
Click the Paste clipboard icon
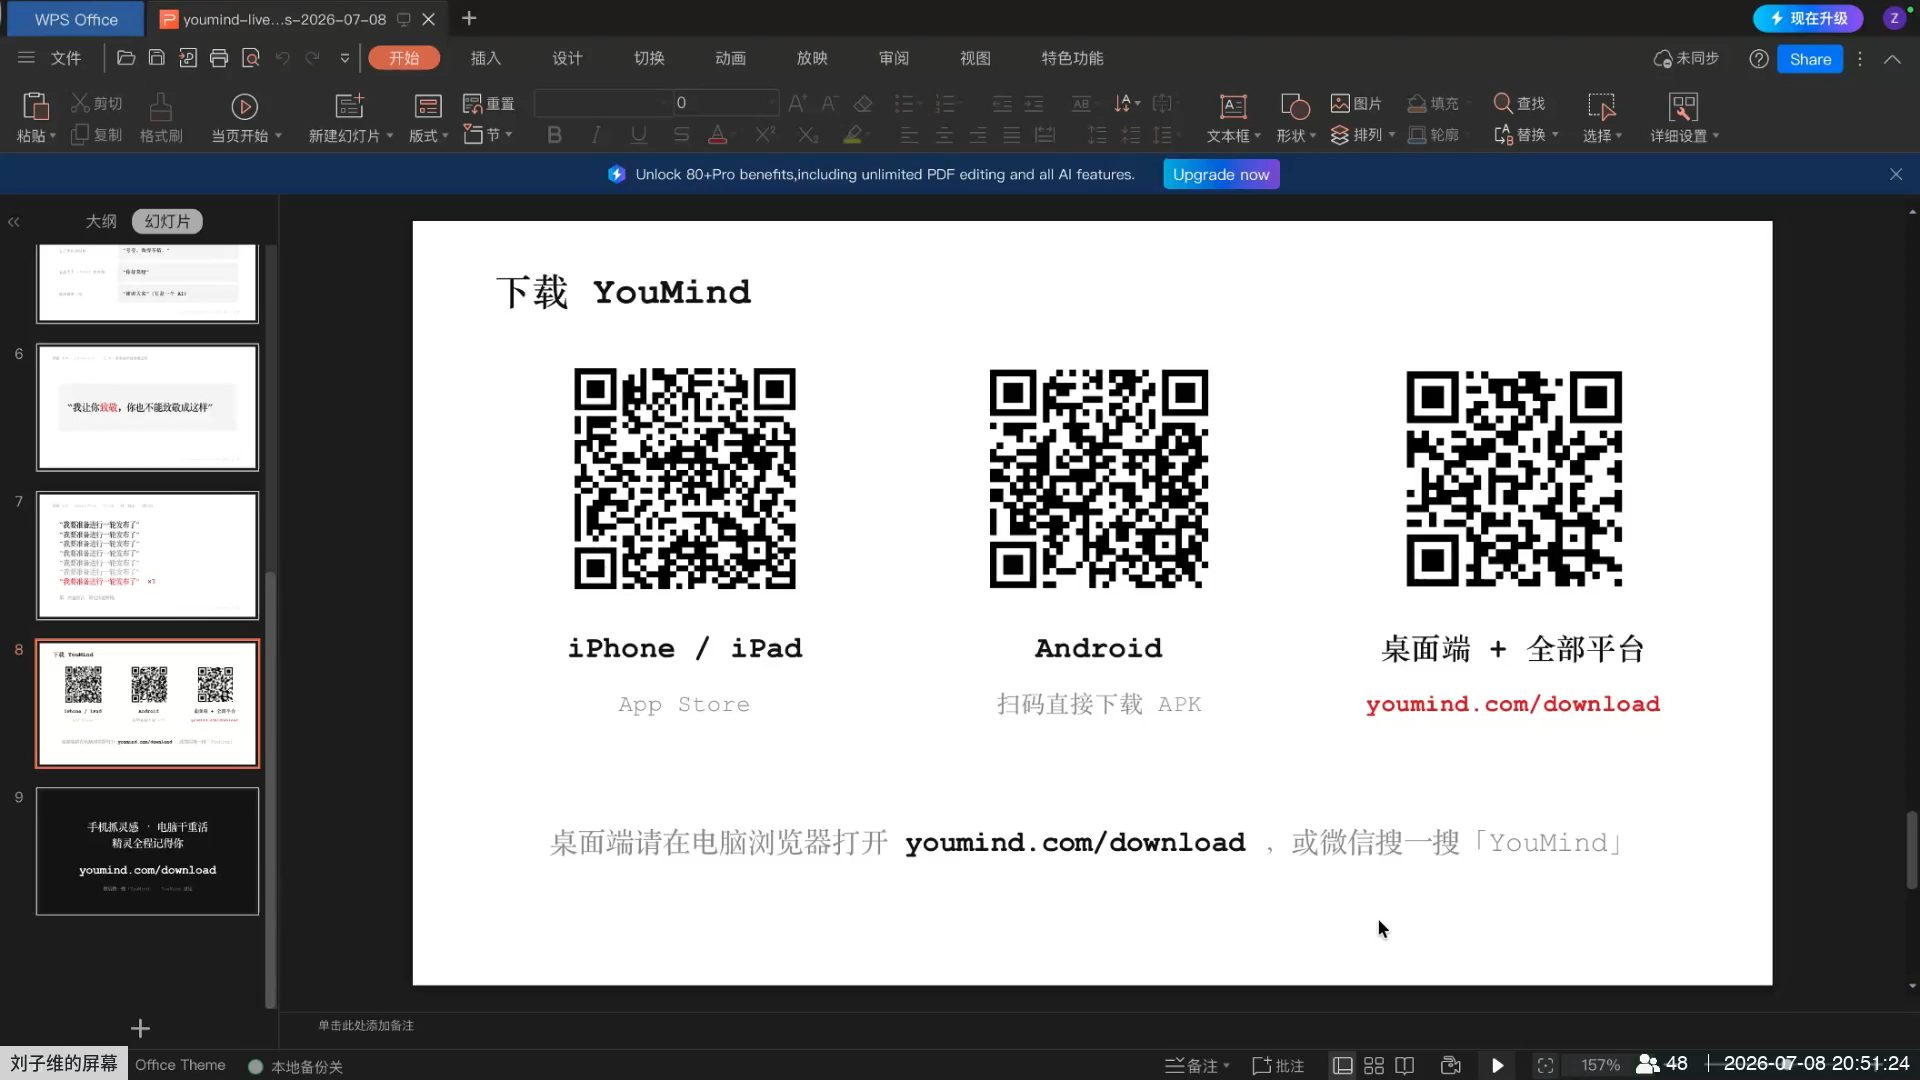click(x=35, y=106)
